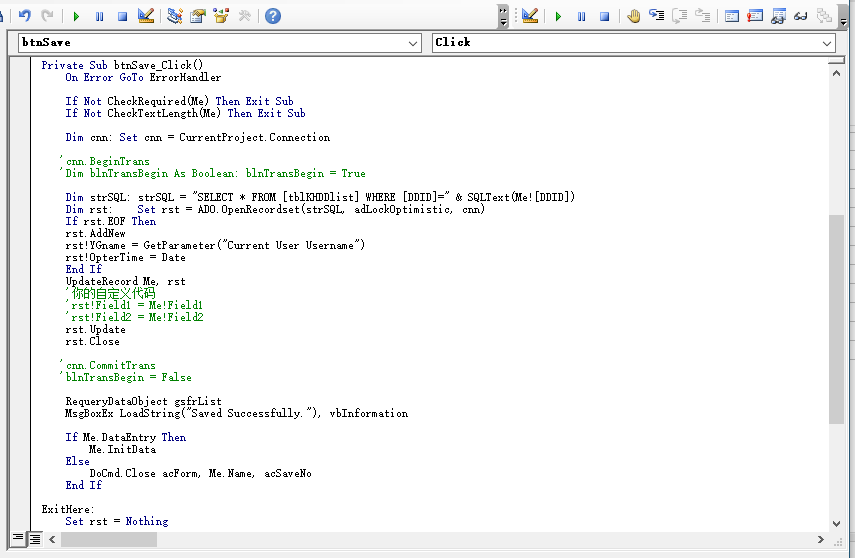Click the Step Into debug icon

pos(657,16)
